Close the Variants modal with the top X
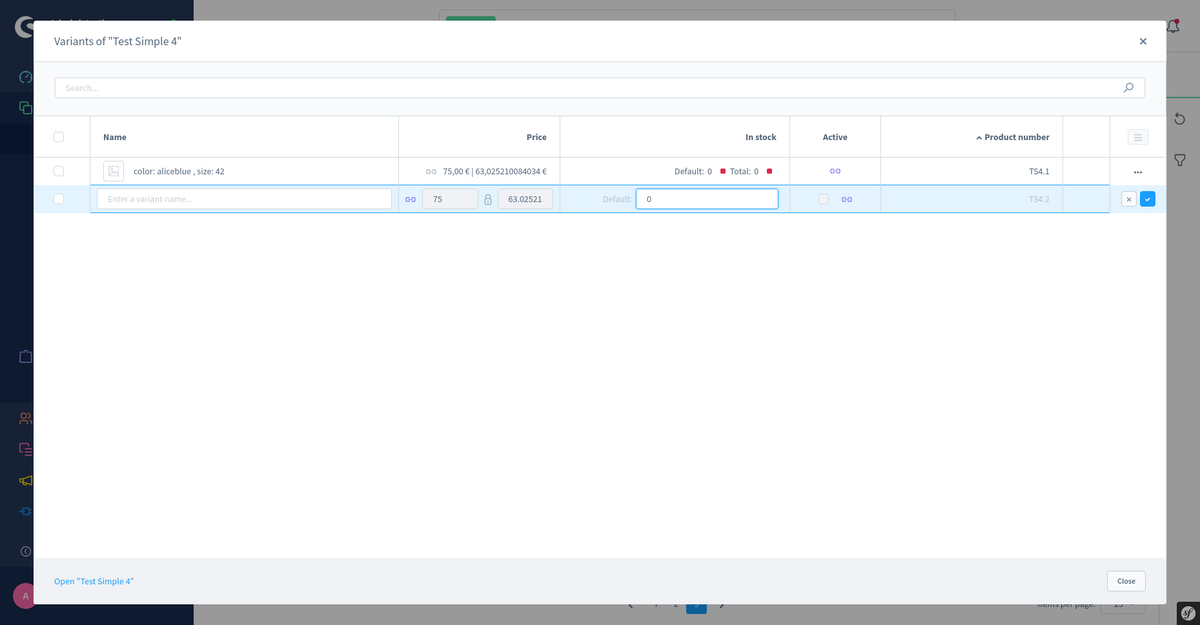This screenshot has width=1200, height=625. [x=1143, y=41]
